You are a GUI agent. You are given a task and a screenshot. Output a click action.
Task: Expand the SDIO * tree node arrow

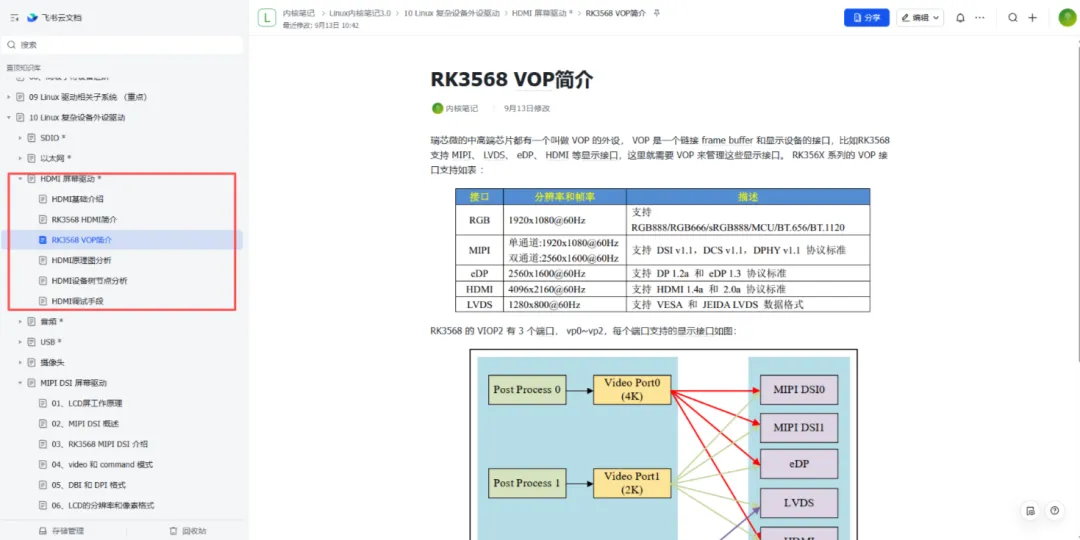pos(20,138)
